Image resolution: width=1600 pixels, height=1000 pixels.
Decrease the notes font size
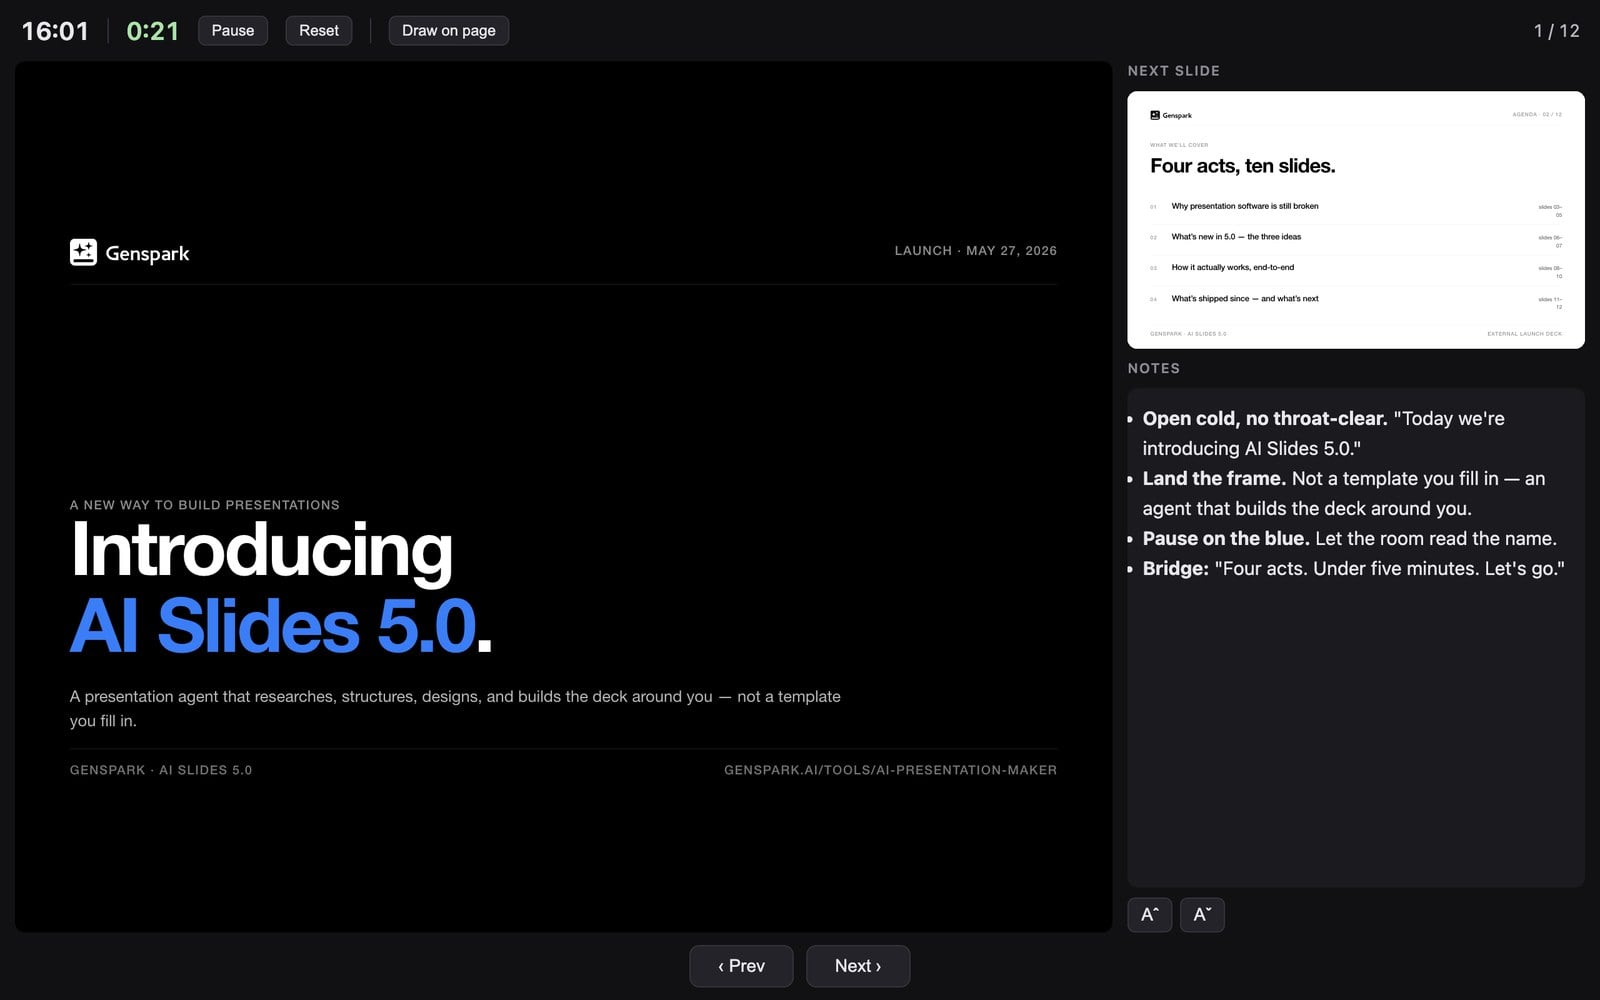coord(1202,915)
